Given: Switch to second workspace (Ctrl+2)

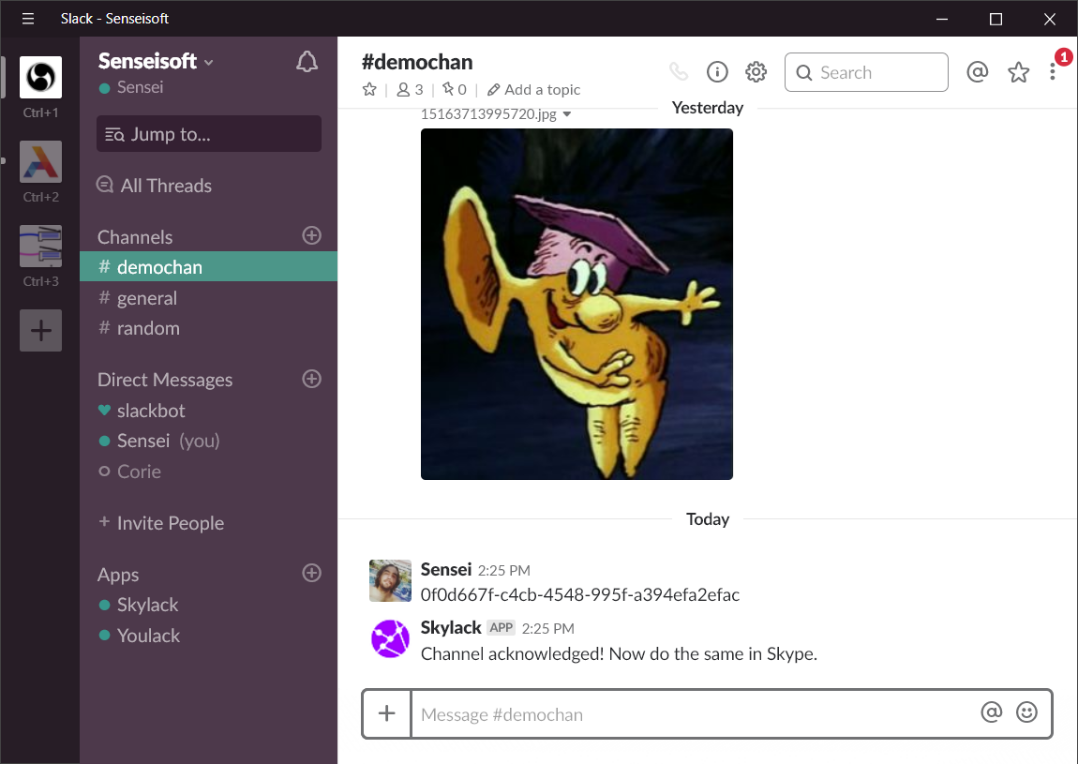Looking at the screenshot, I should 41,162.
